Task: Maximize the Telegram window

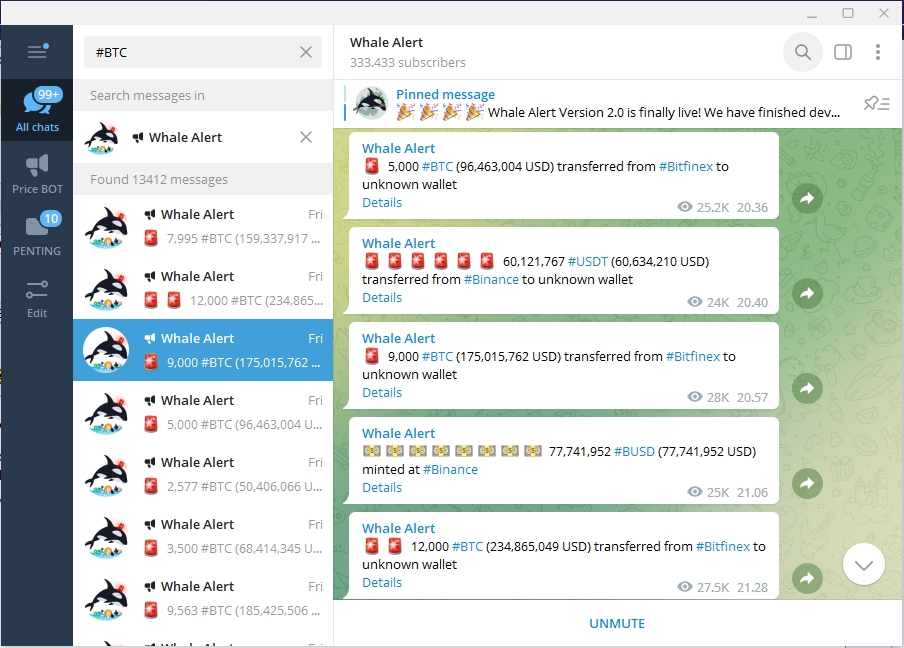Action: [x=848, y=13]
